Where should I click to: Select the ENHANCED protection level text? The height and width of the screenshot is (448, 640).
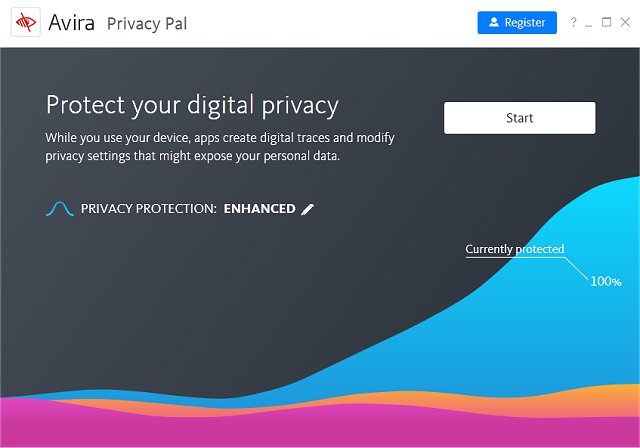pos(259,209)
